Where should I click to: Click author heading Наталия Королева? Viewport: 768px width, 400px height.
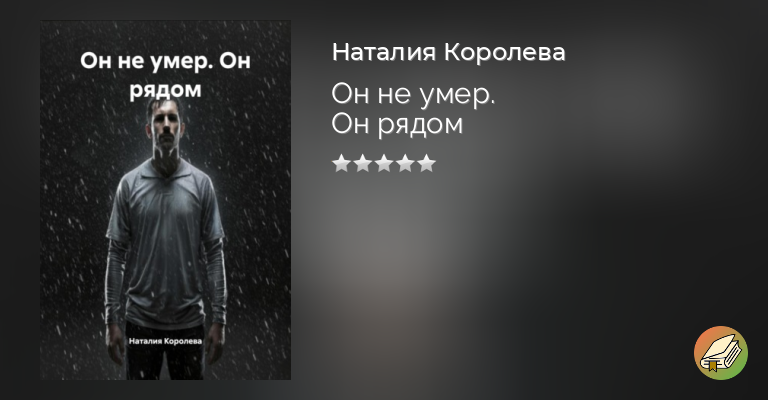tap(449, 52)
